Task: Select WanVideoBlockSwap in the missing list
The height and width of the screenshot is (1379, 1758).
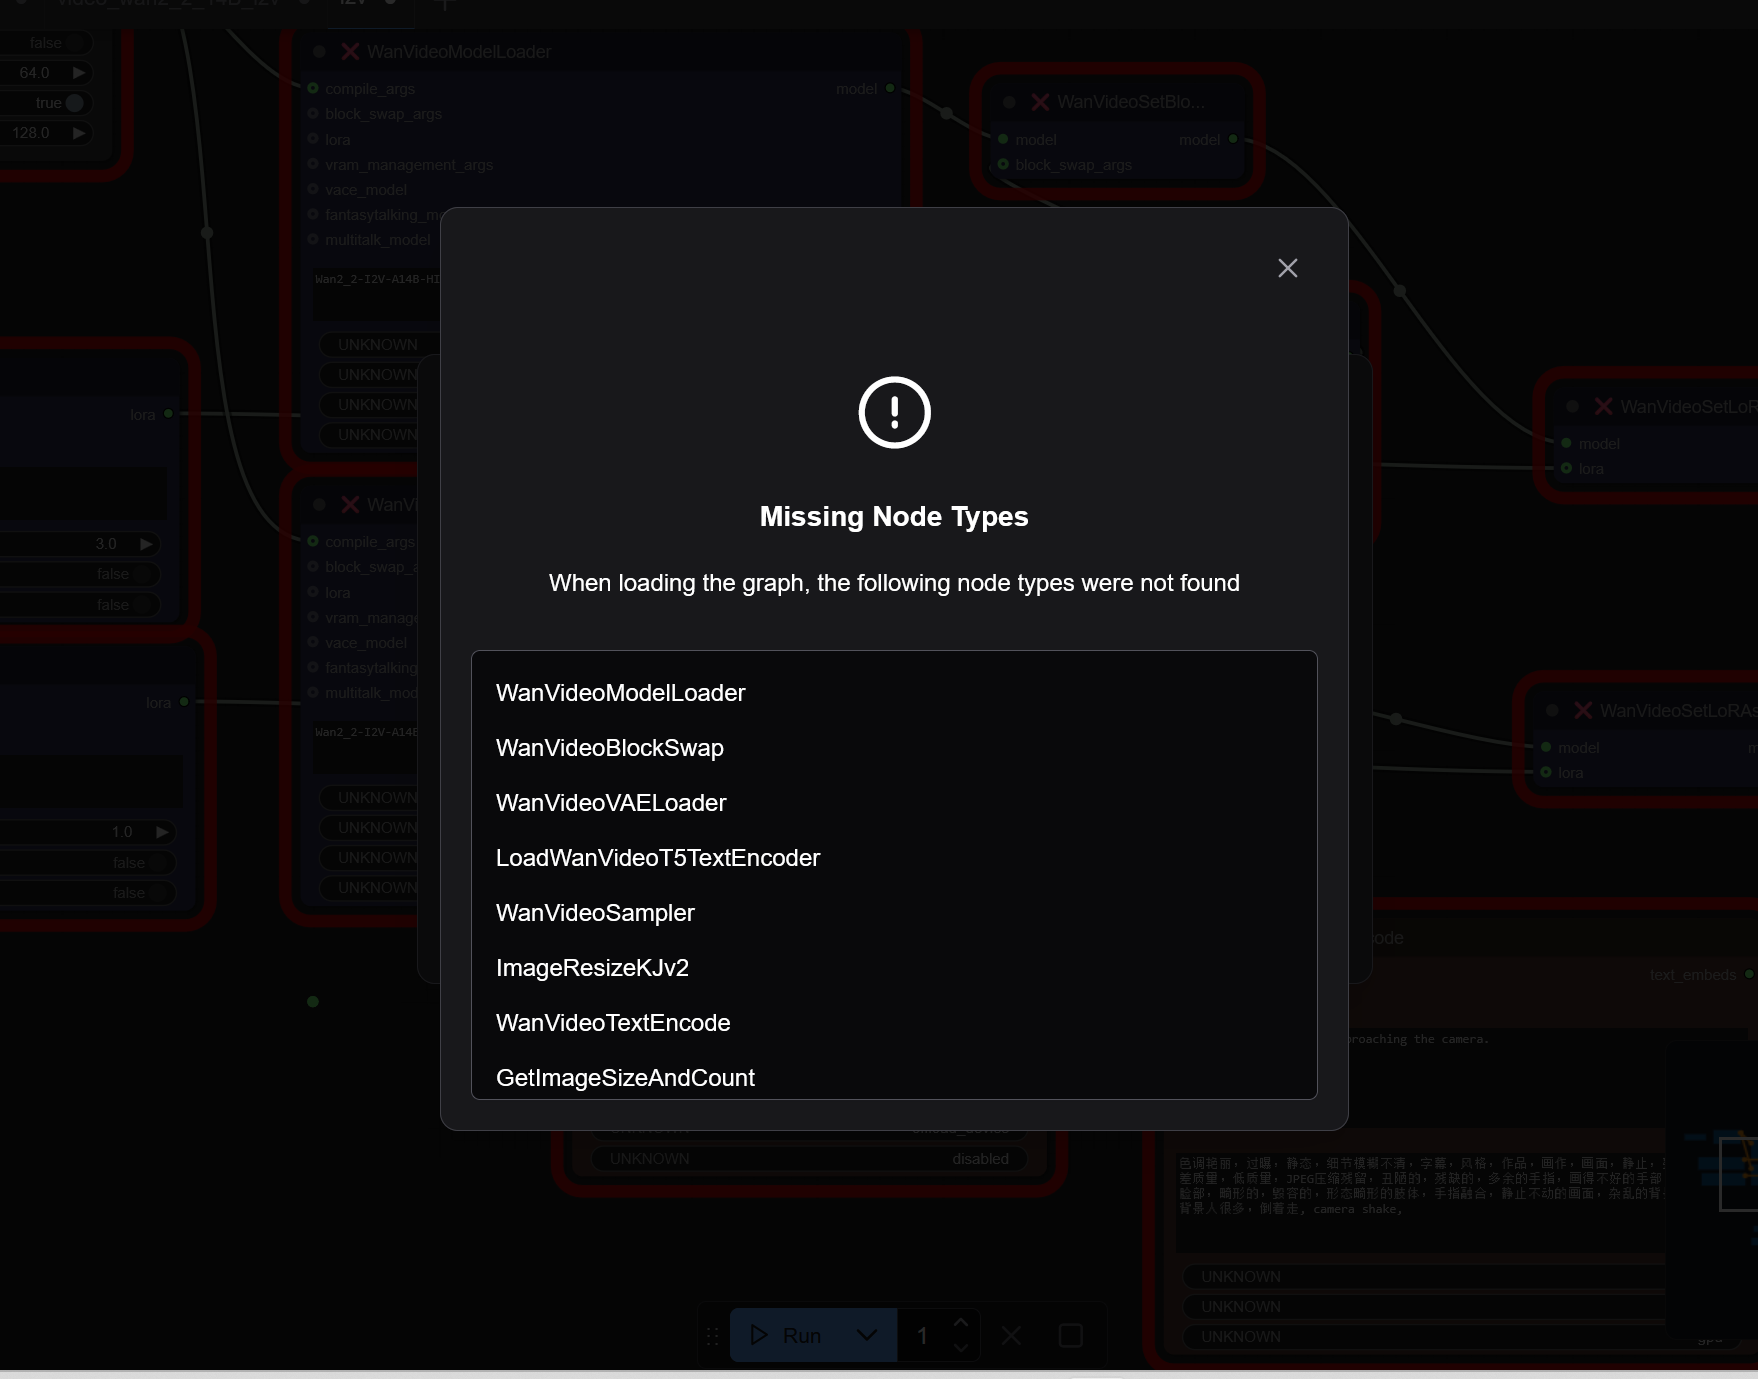Action: click(x=609, y=748)
